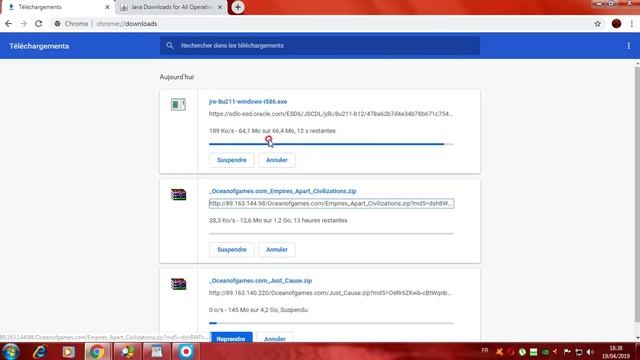Close the Téléchargements tab

click(107, 7)
